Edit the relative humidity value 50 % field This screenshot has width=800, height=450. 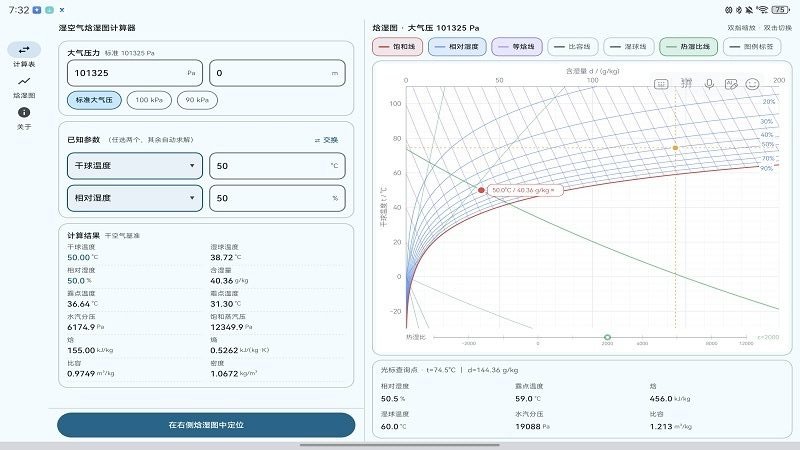click(x=277, y=198)
